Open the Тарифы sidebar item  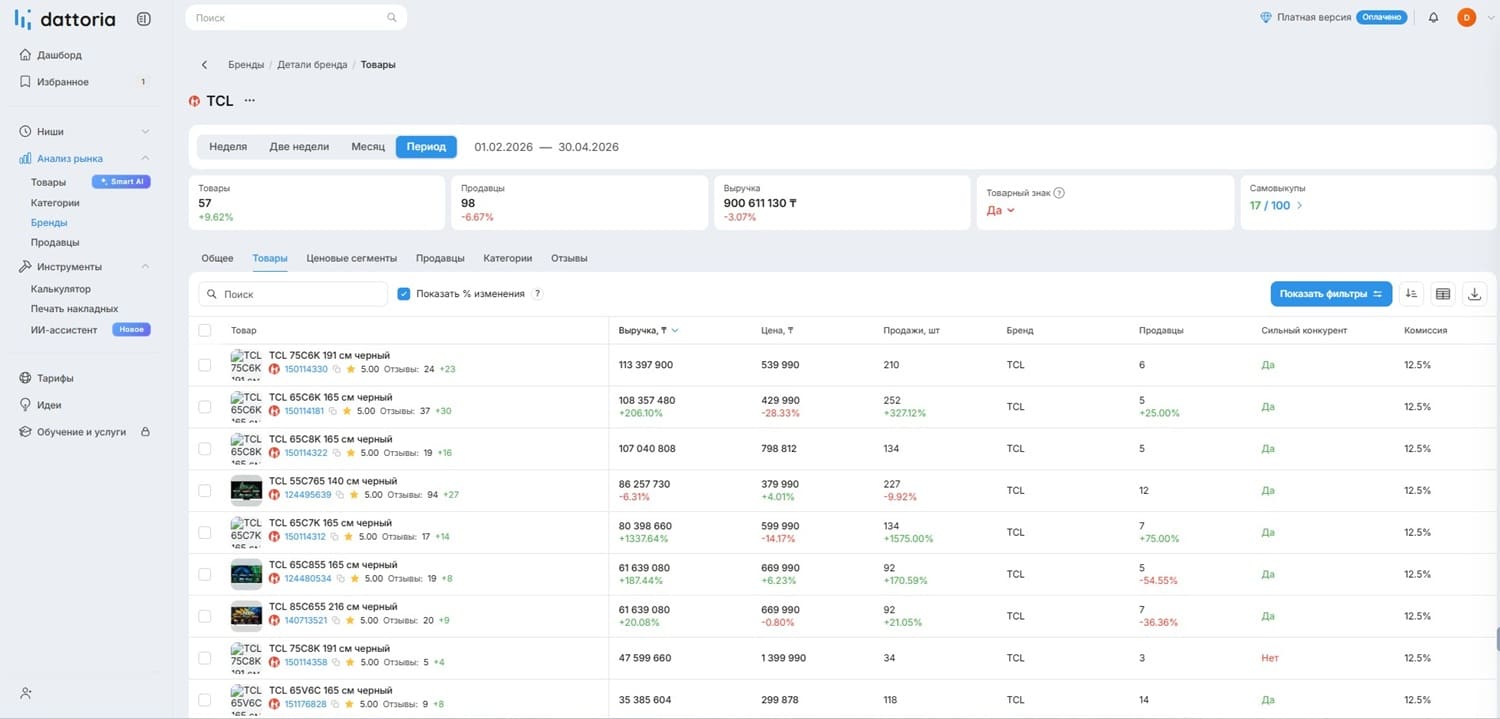tap(56, 378)
